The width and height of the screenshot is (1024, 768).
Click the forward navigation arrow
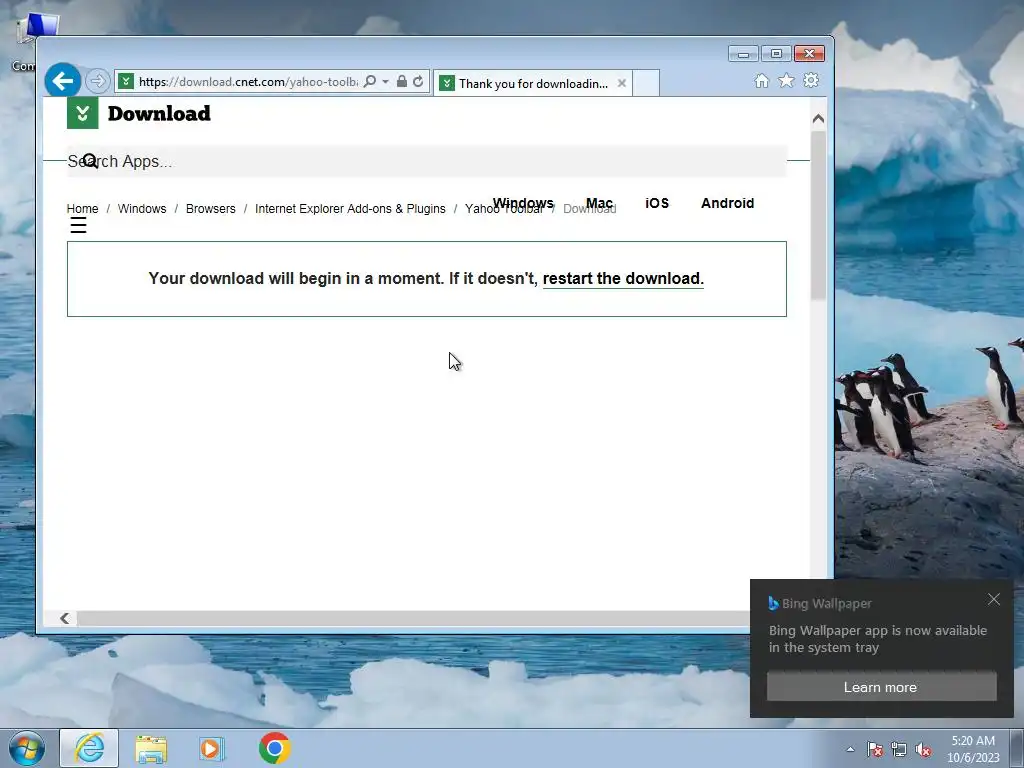pos(97,81)
